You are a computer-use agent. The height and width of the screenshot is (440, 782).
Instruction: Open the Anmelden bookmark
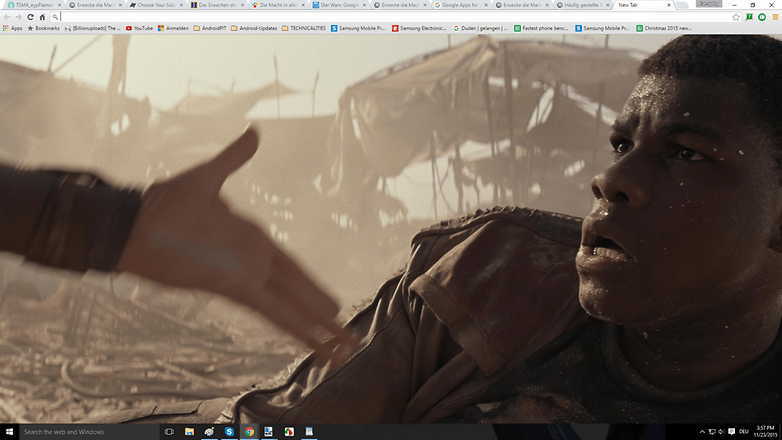point(173,28)
